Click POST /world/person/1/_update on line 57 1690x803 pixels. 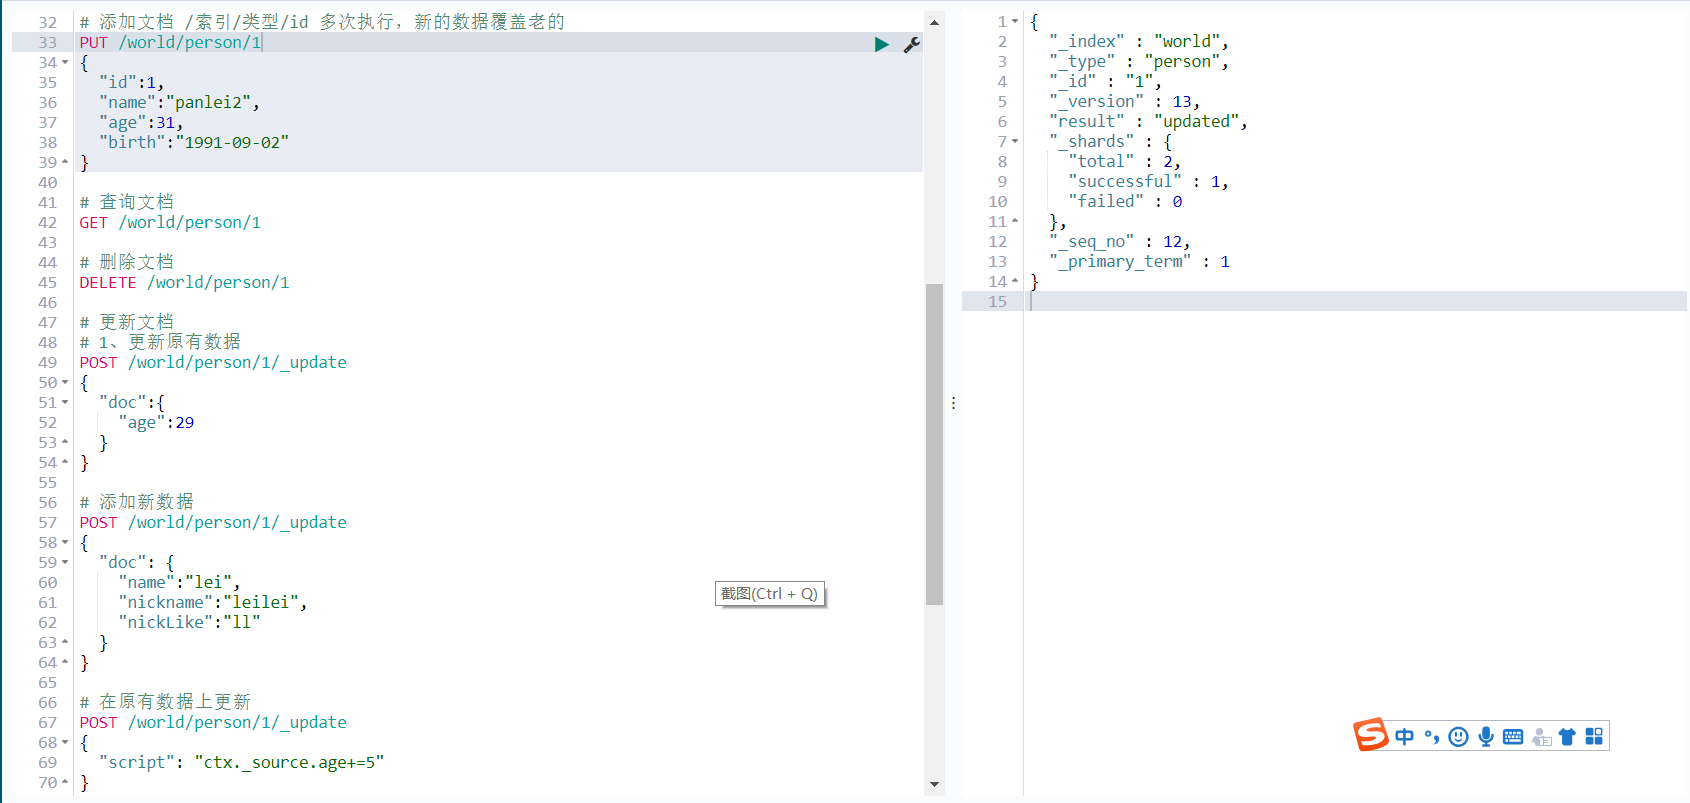[213, 522]
